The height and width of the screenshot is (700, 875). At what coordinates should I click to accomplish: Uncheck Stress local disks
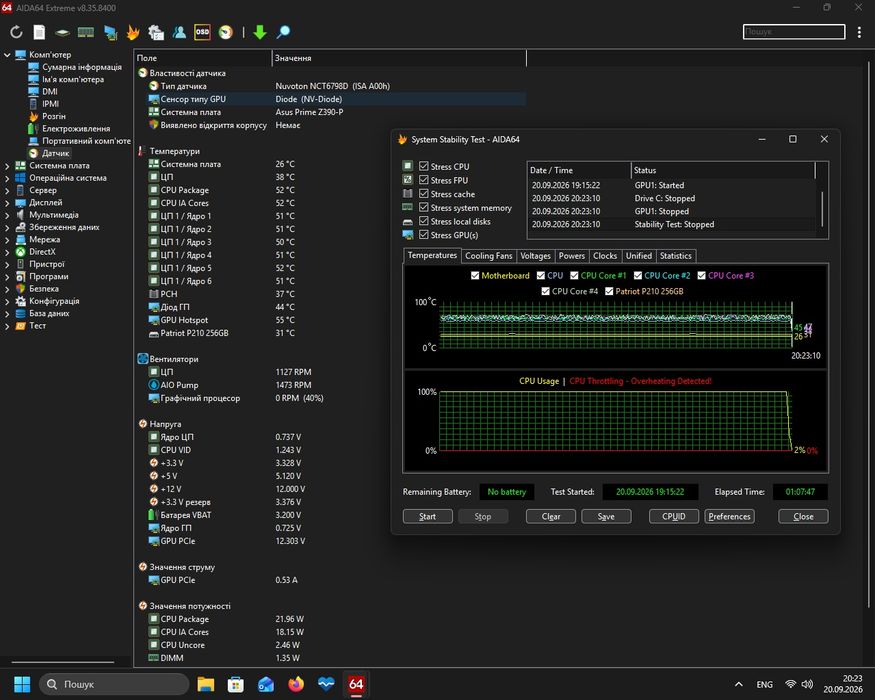pos(424,221)
